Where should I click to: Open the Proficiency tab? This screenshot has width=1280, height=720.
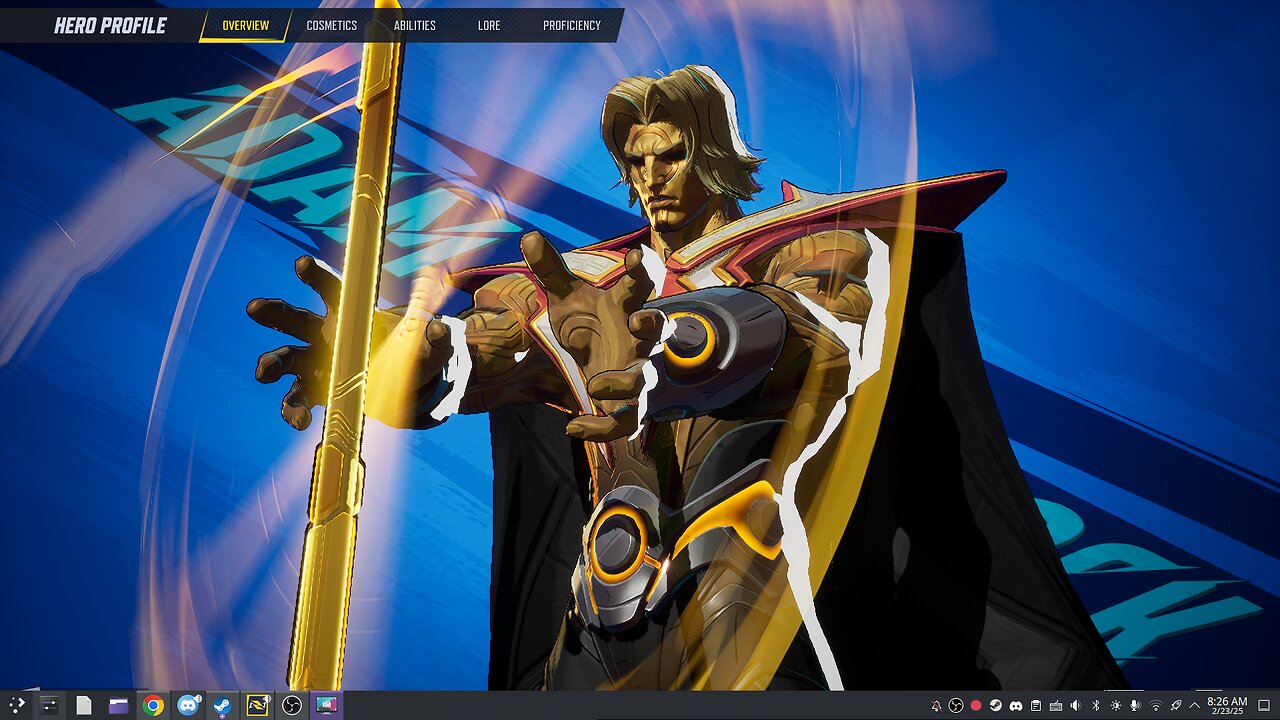572,25
